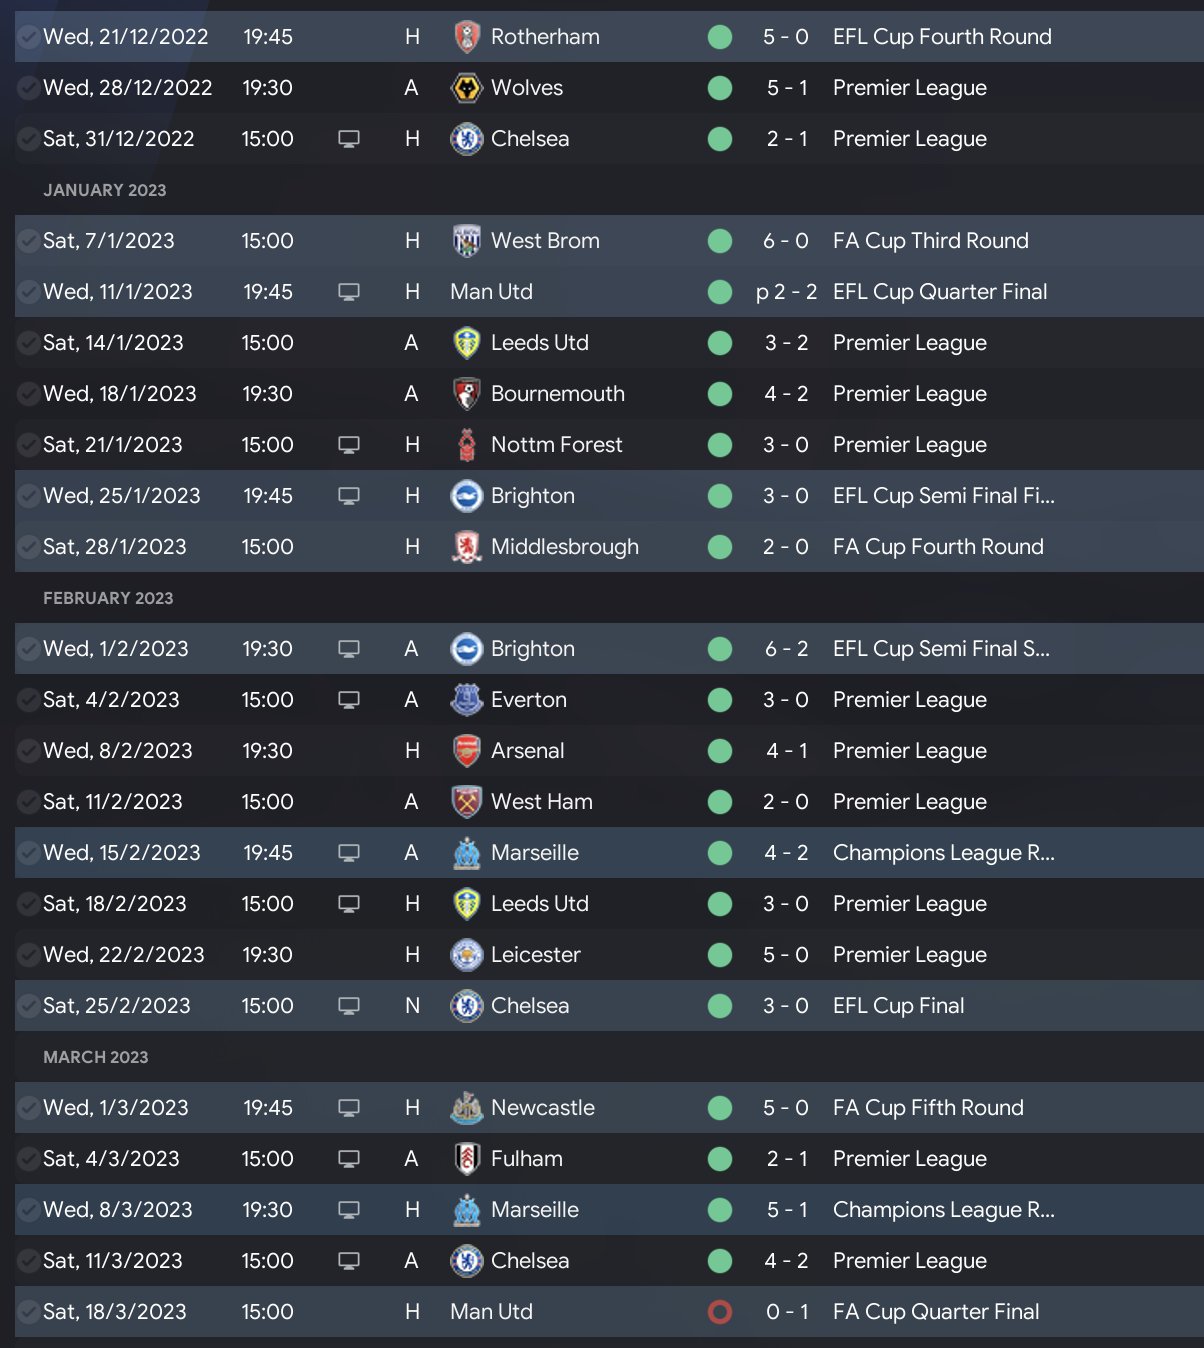
Task: Click the green win indicator for Middlesbrough
Action: [720, 547]
